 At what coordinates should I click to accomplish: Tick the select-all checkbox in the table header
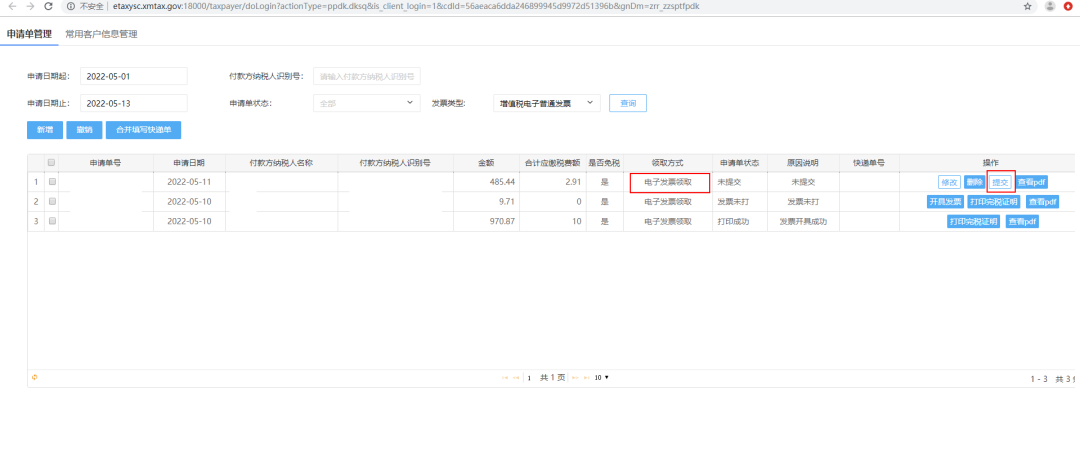[x=52, y=163]
